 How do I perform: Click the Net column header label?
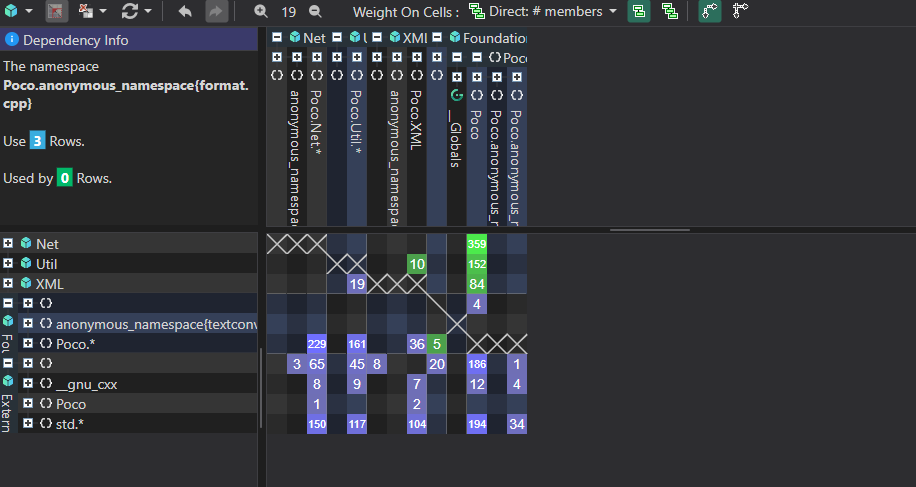coord(314,38)
